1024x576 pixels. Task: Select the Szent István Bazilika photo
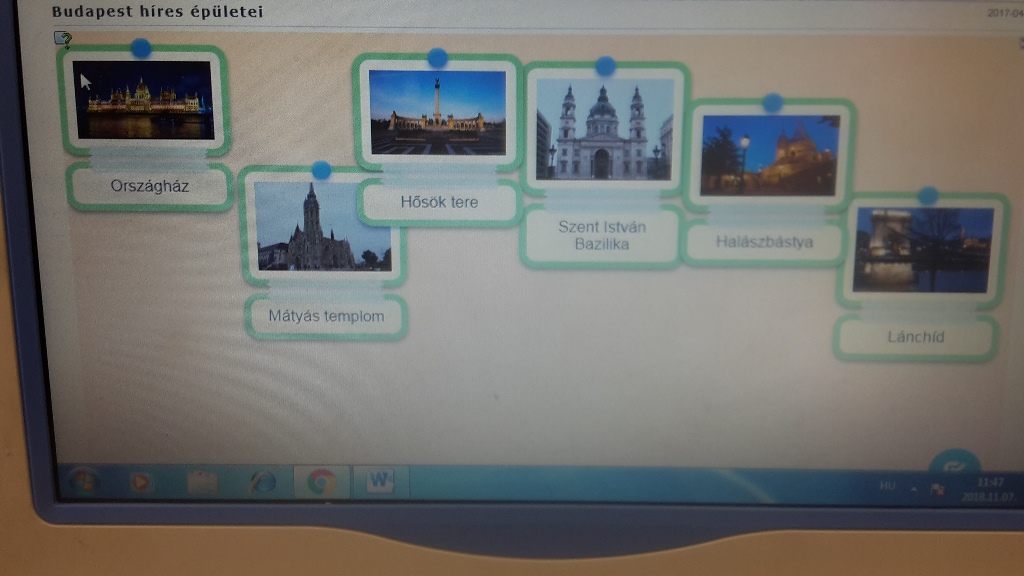pyautogui.click(x=604, y=132)
